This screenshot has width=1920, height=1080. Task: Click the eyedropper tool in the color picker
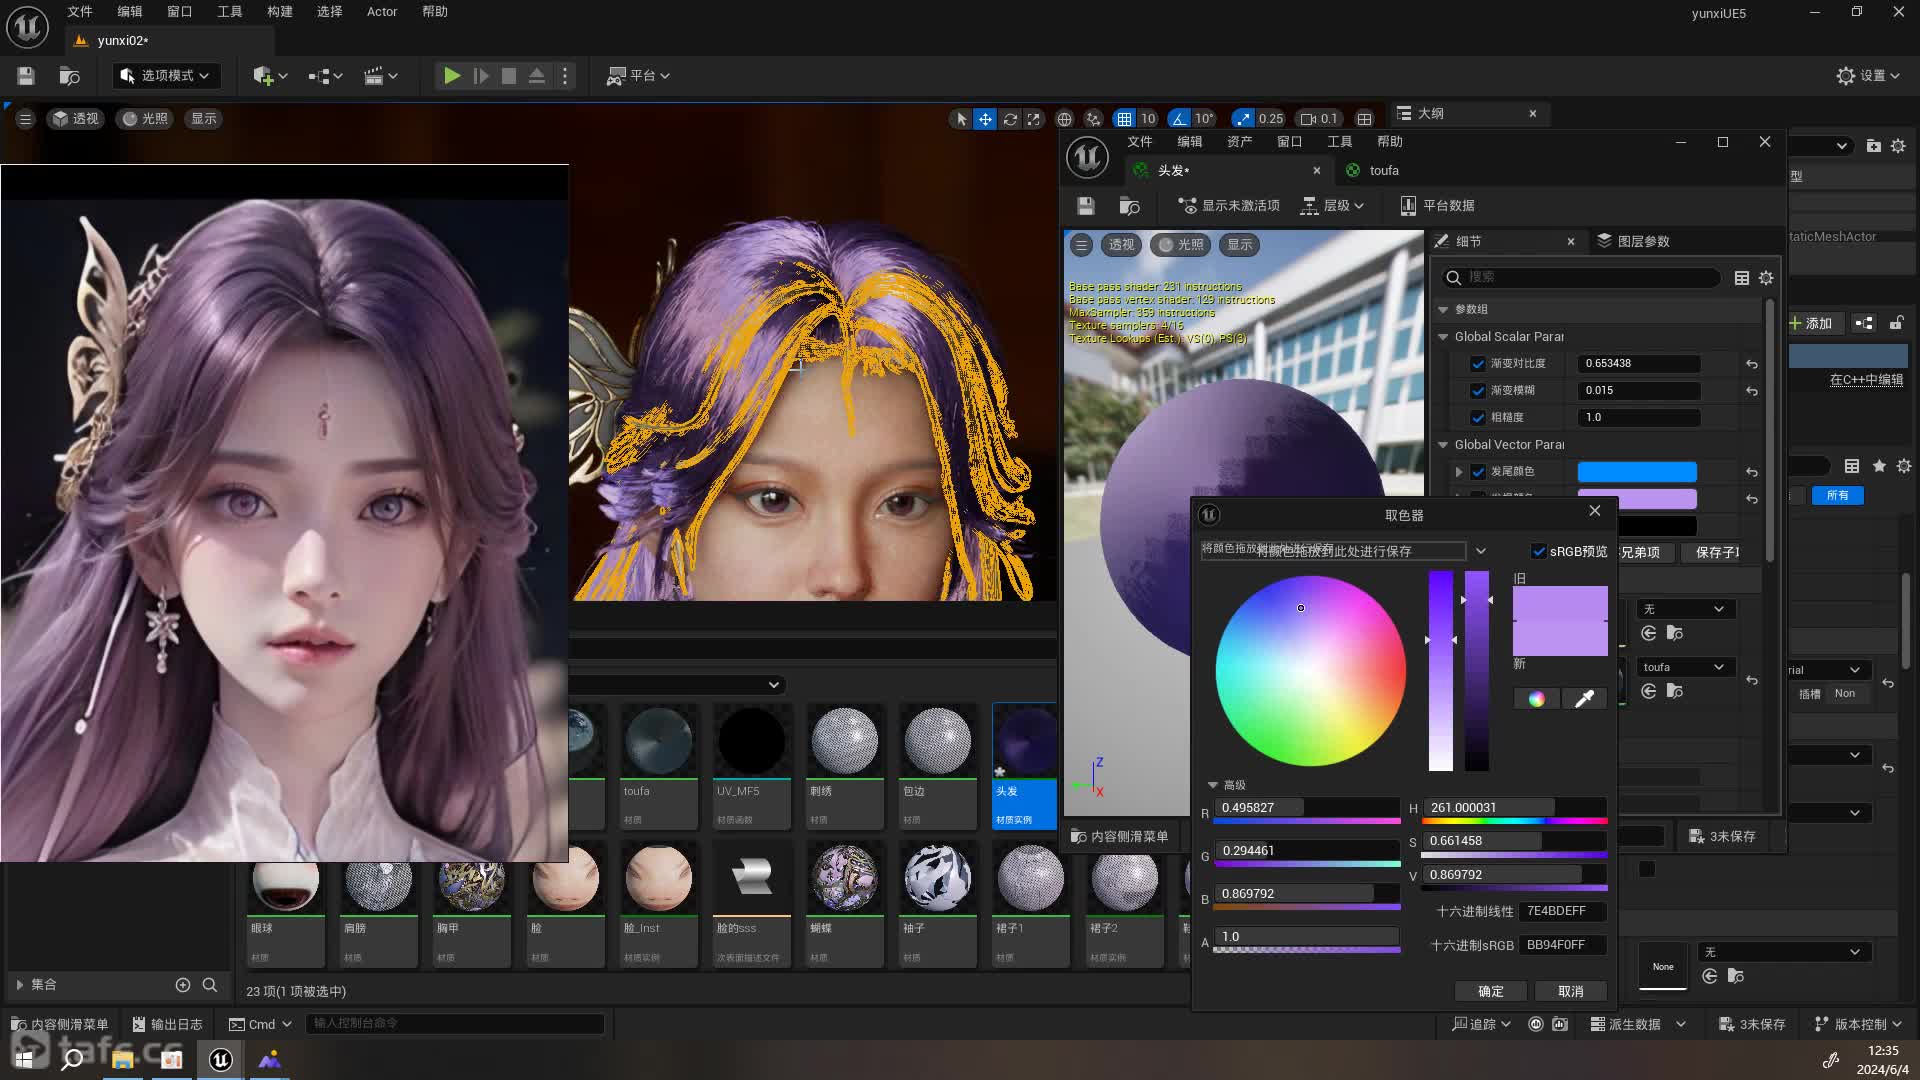click(1584, 699)
